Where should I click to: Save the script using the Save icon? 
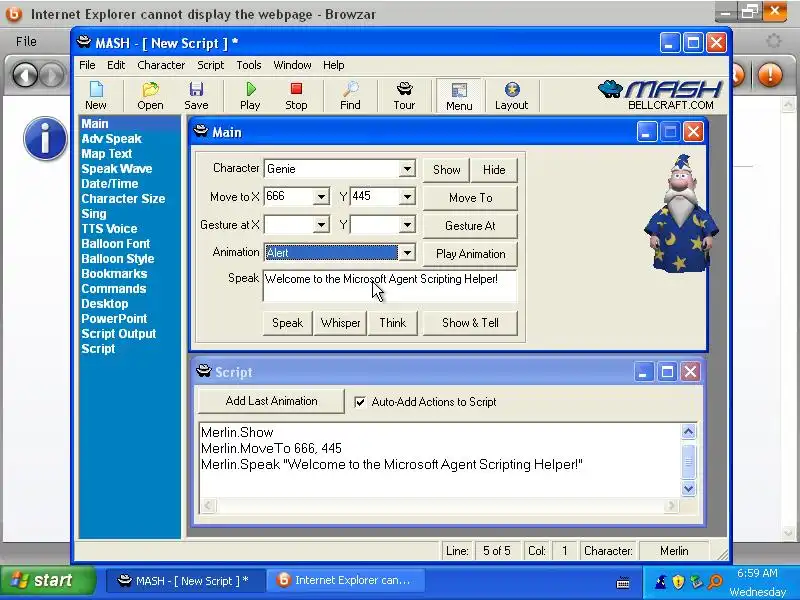[196, 95]
